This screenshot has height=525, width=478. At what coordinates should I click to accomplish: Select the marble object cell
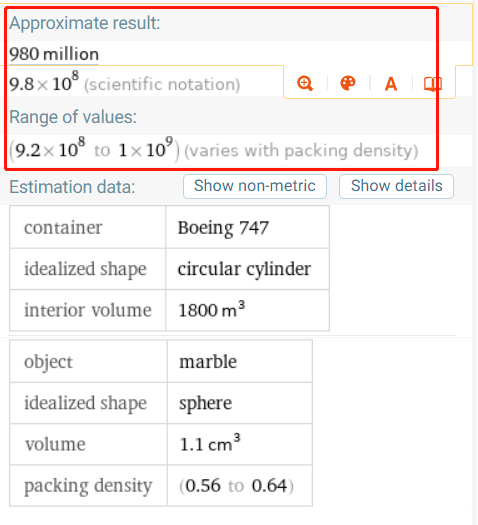pos(240,362)
